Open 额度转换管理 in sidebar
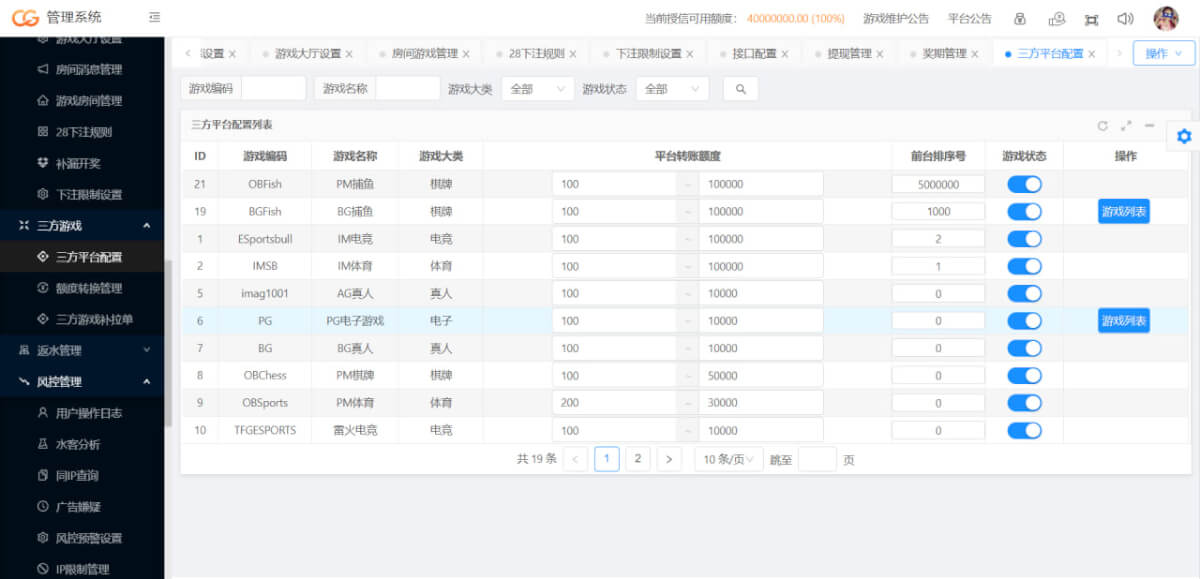Image resolution: width=1200 pixels, height=579 pixels. (x=89, y=288)
